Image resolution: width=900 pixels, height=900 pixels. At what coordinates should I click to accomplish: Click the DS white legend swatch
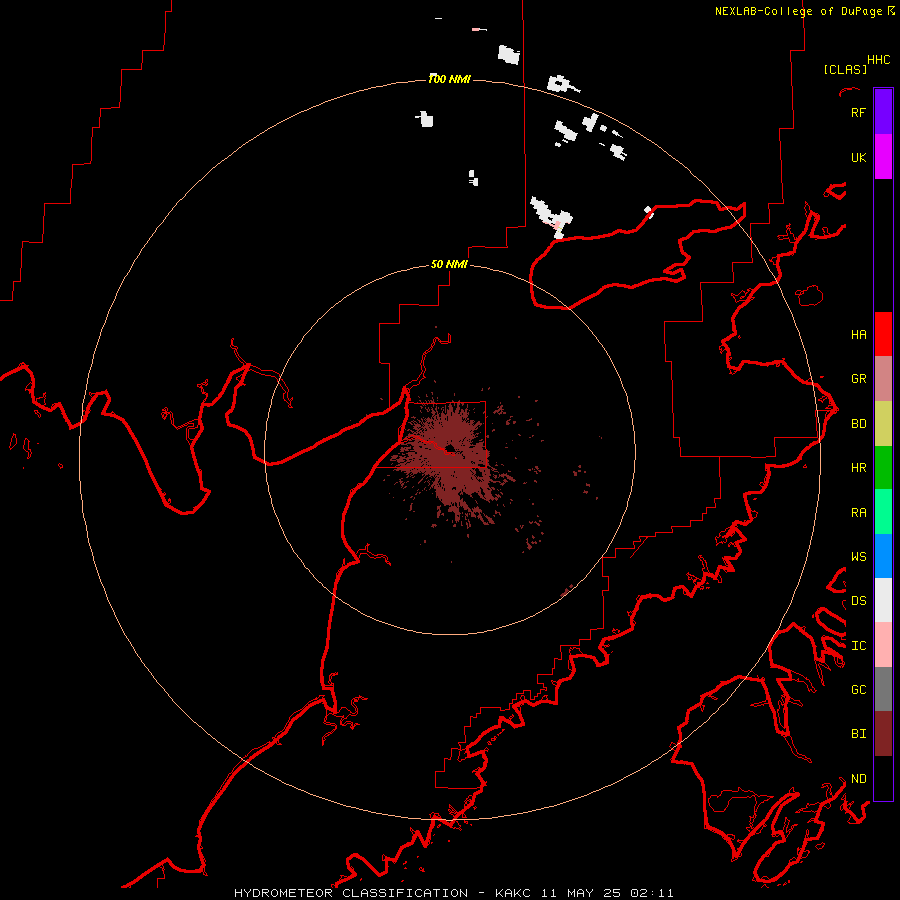(883, 600)
